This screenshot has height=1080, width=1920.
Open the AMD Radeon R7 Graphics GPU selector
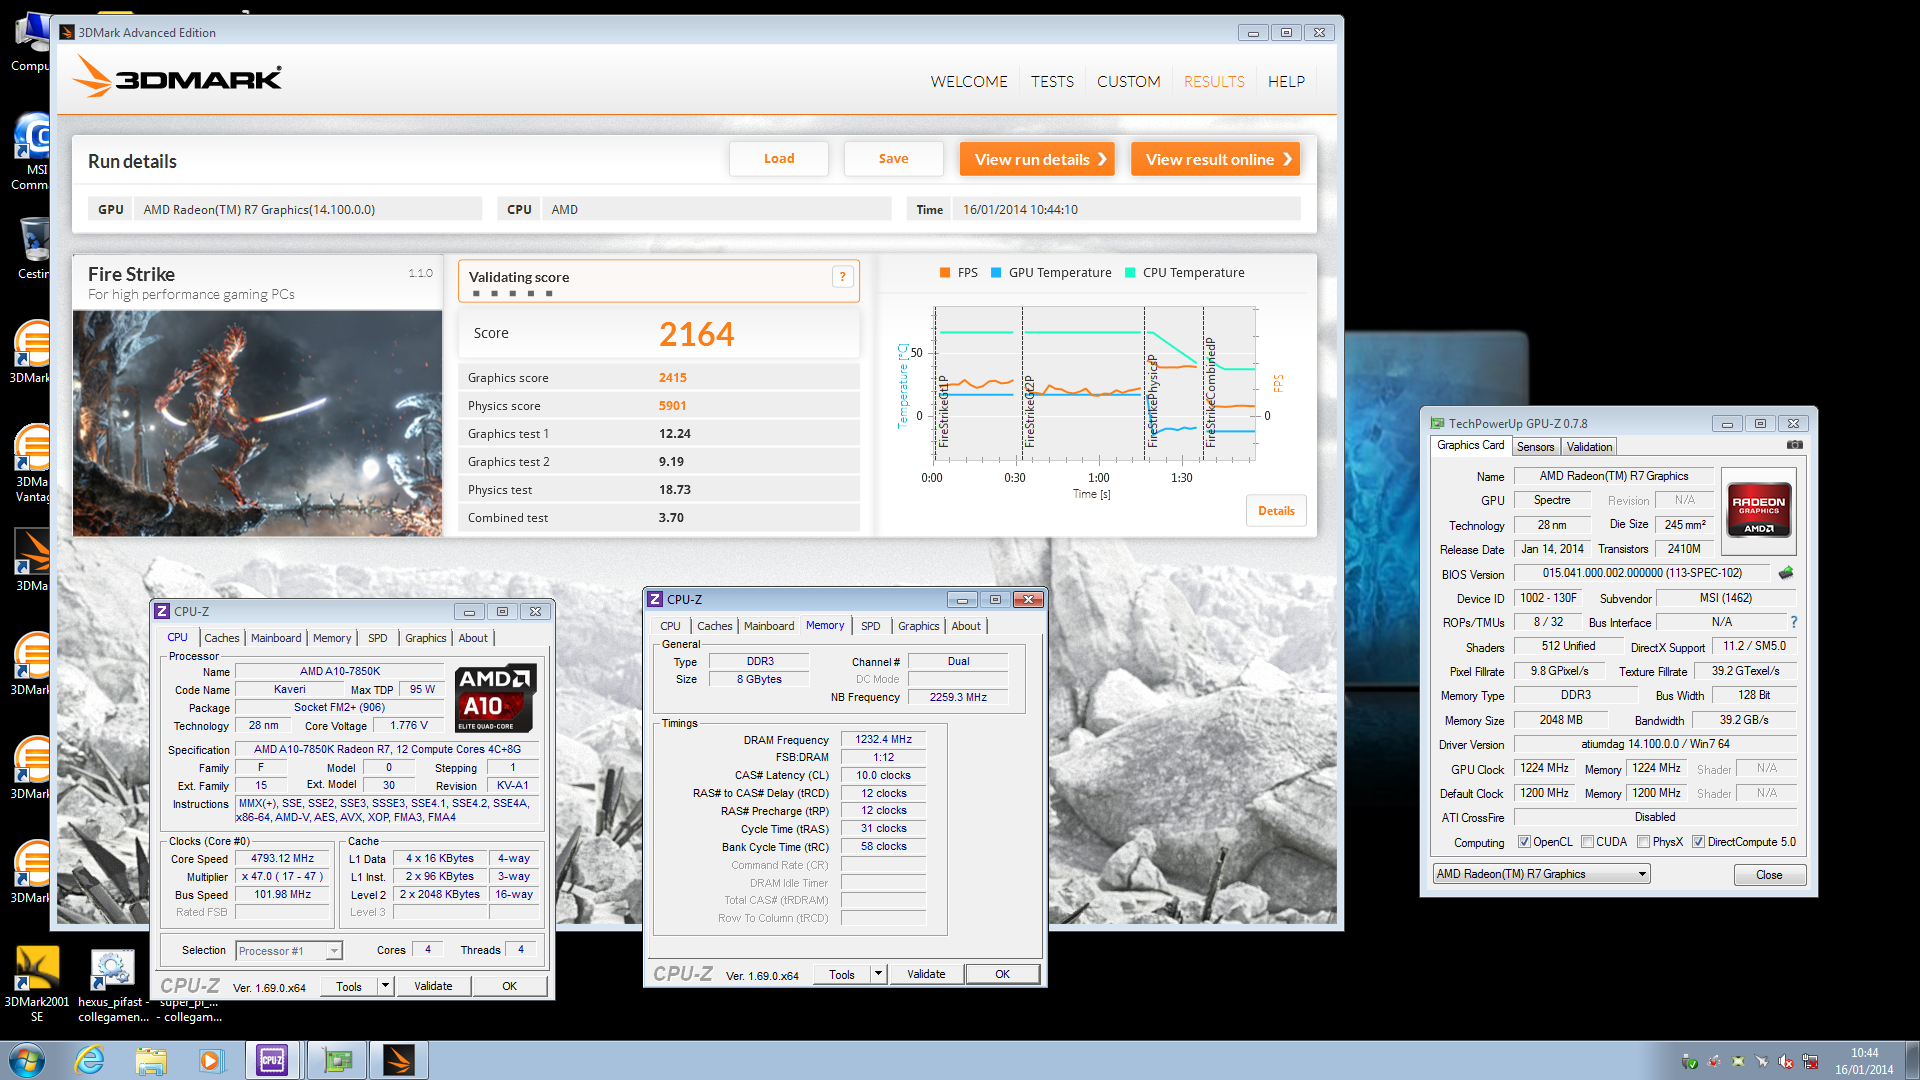point(1541,874)
